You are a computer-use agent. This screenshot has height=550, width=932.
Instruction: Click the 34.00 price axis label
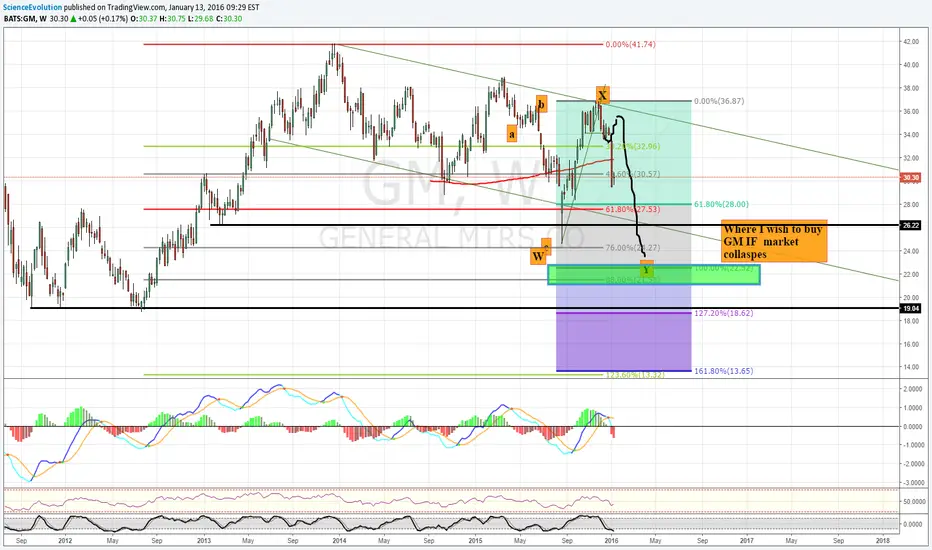(x=911, y=134)
